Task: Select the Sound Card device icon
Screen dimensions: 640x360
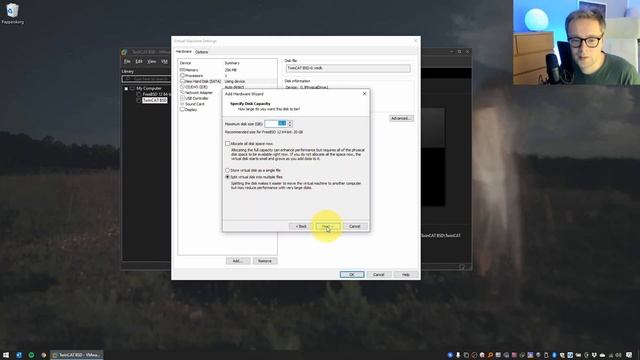Action: click(x=182, y=104)
